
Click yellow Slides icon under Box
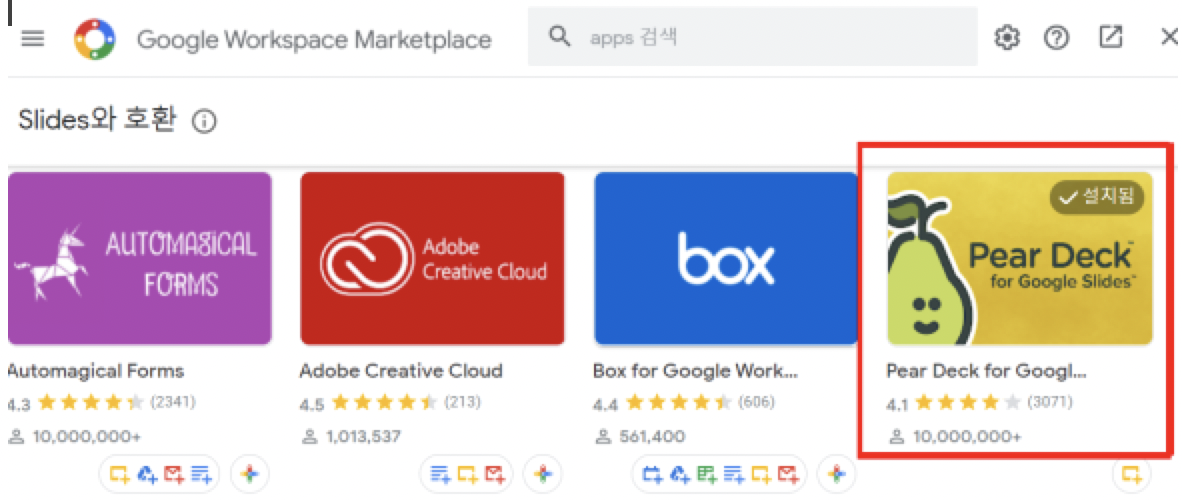click(x=760, y=474)
